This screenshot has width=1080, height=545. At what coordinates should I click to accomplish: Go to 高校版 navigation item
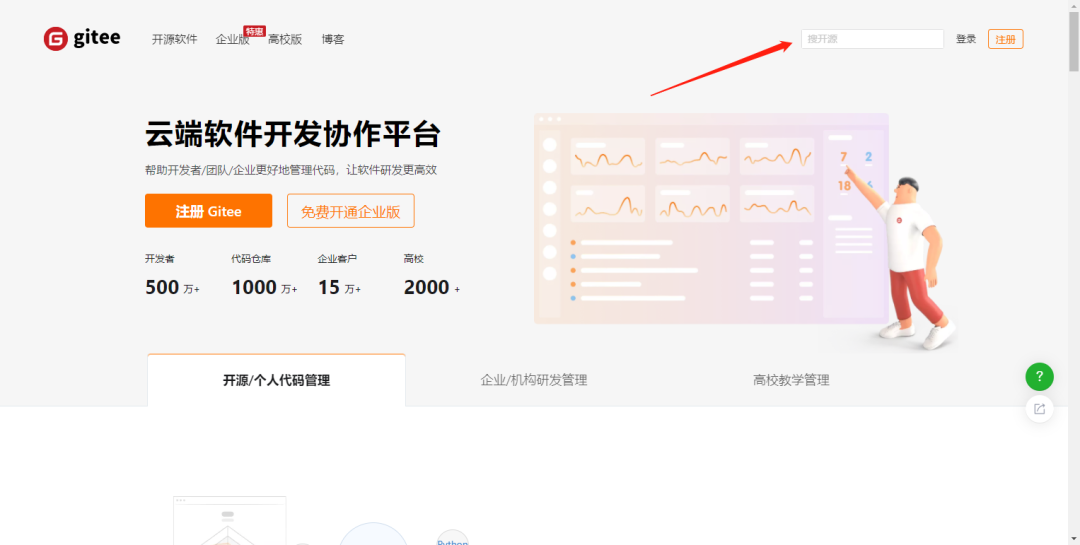coord(285,39)
